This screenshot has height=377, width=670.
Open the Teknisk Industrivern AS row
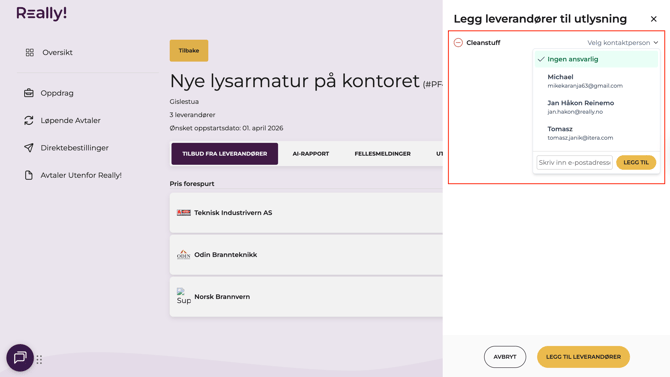306,212
